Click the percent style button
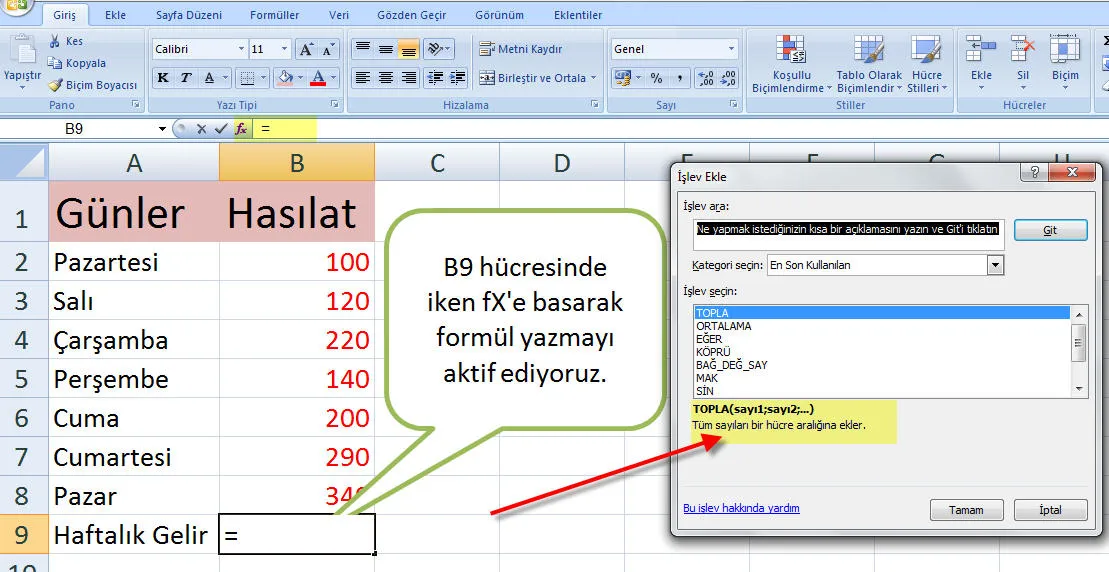The height and width of the screenshot is (572, 1109). (x=656, y=78)
